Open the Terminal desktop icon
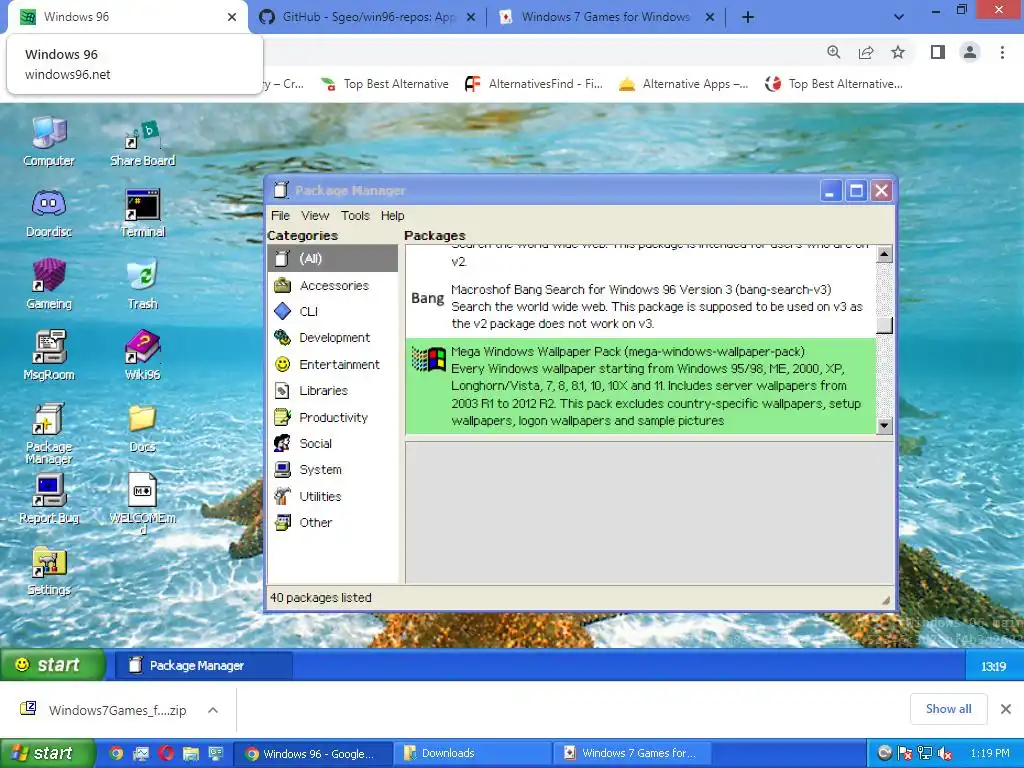This screenshot has height=768, width=1024. [x=142, y=213]
